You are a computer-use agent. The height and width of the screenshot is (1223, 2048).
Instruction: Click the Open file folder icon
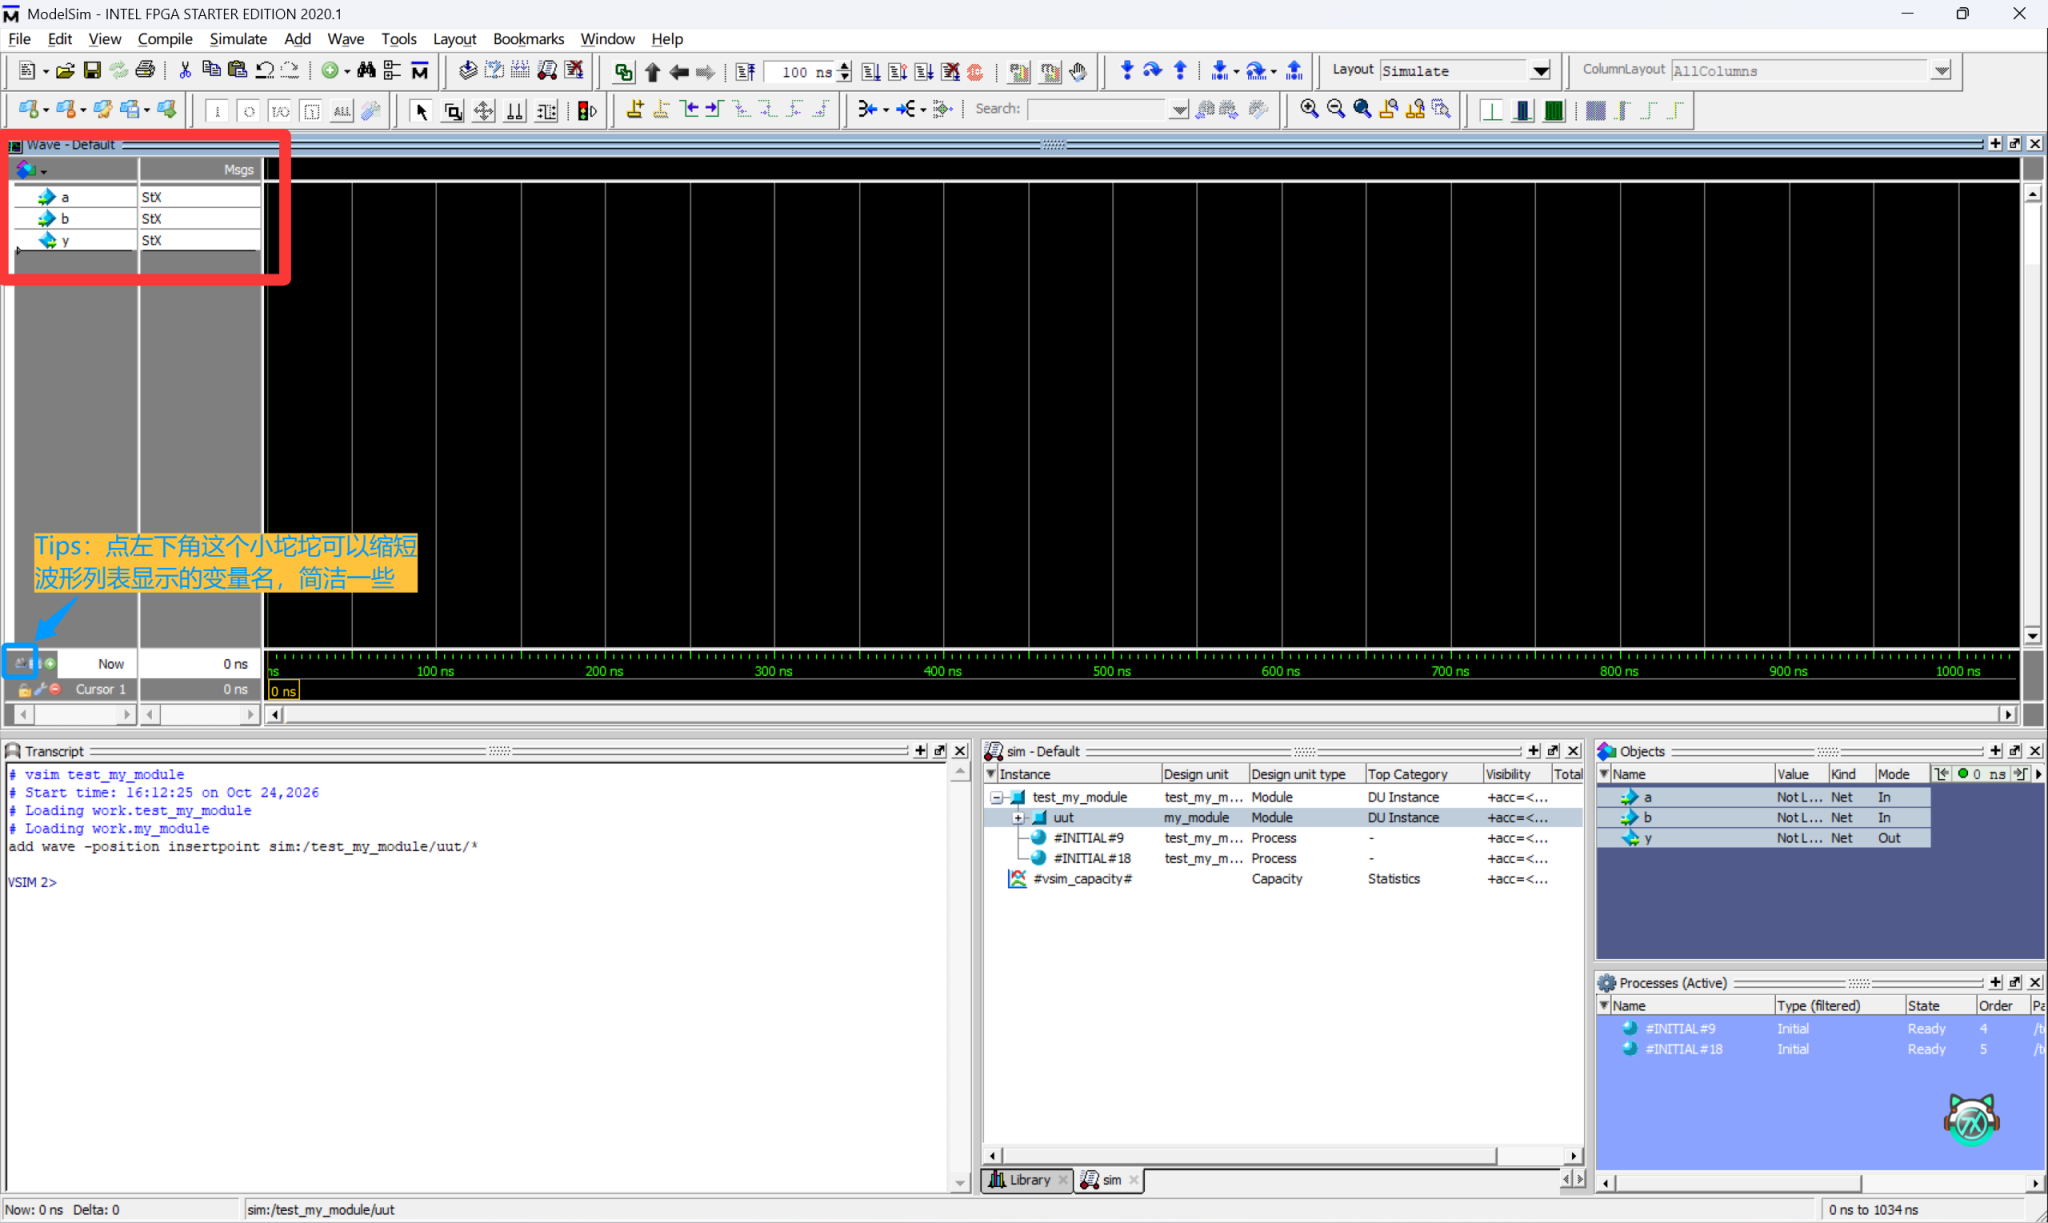tap(65, 71)
